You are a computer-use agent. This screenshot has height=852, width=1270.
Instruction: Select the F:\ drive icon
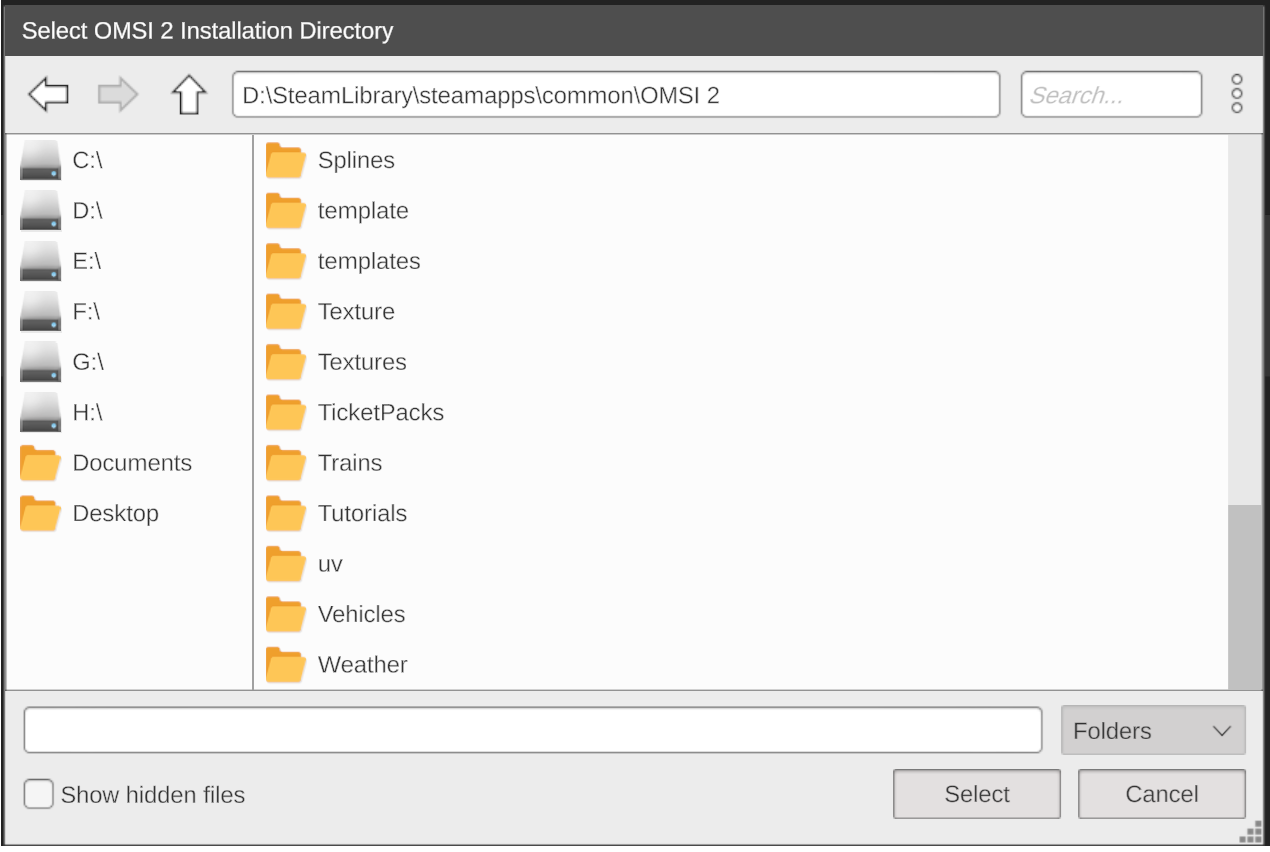[41, 311]
